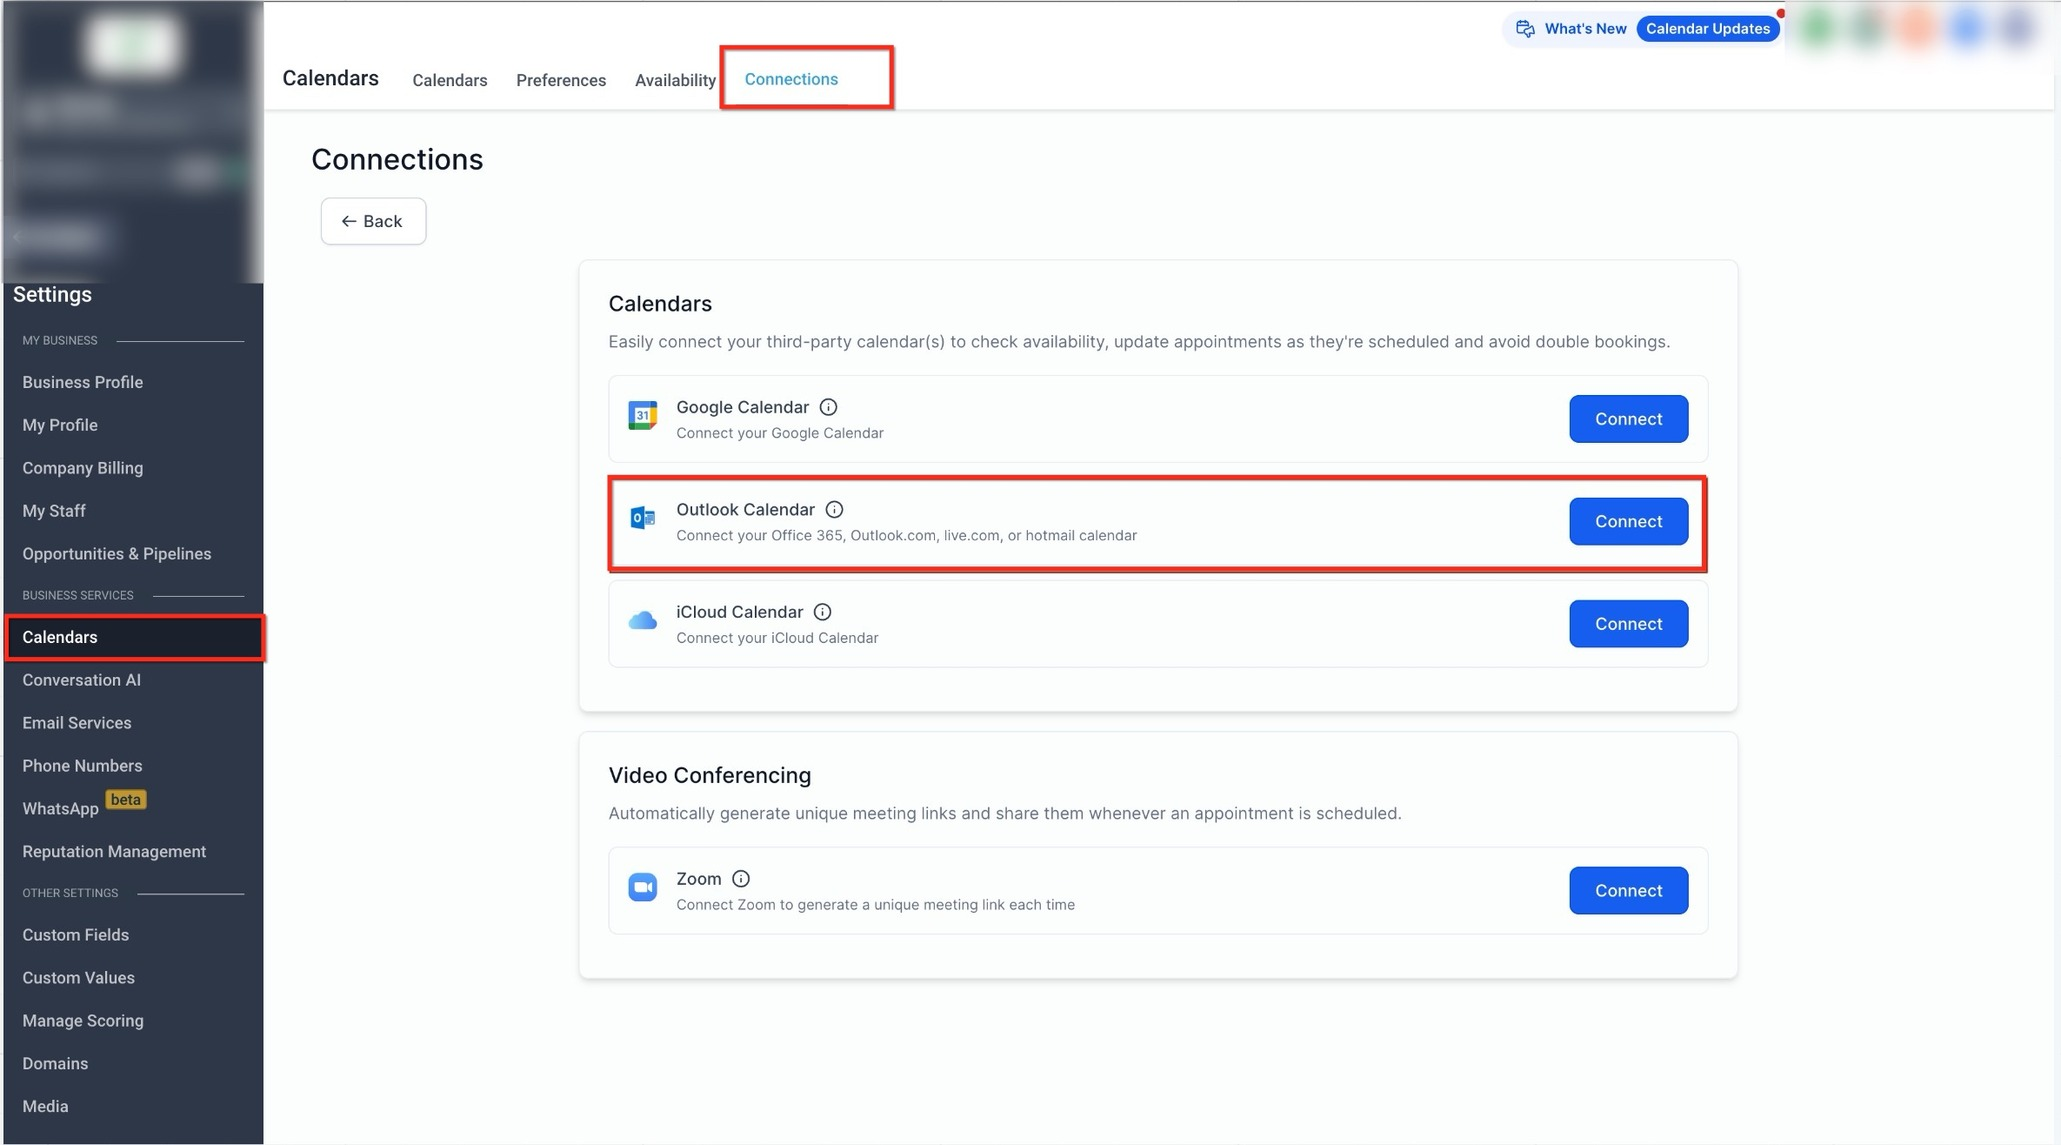Click the Outlook Calendar logo icon
This screenshot has height=1145, width=2061.
point(642,518)
